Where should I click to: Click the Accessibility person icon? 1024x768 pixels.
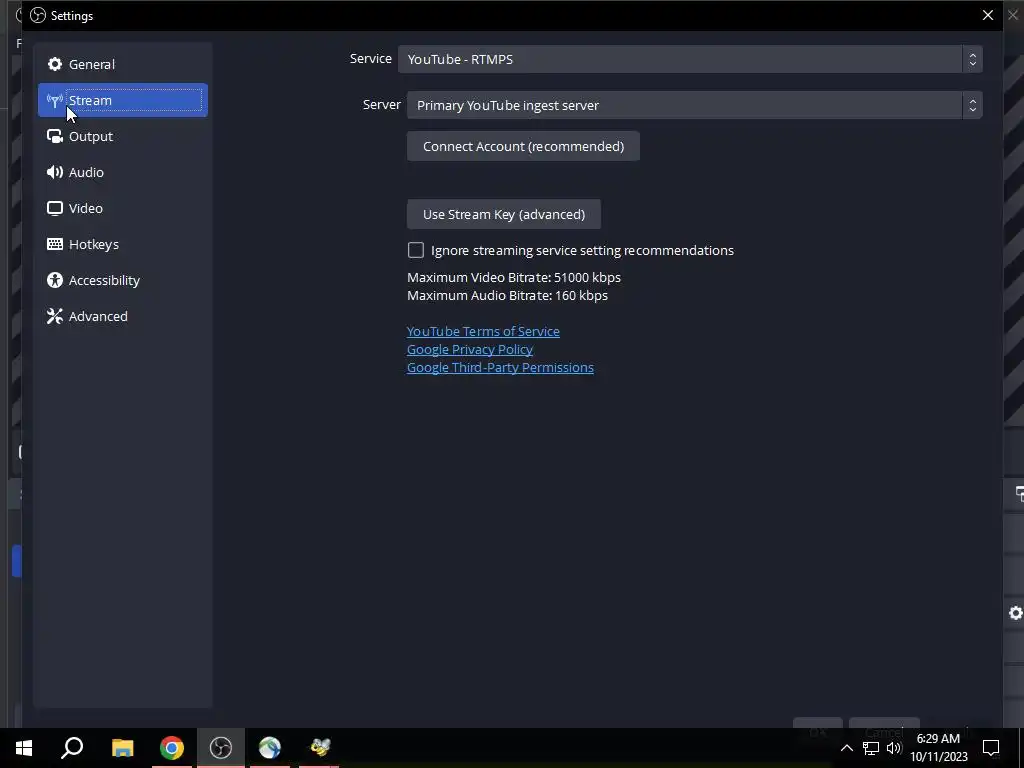click(55, 280)
